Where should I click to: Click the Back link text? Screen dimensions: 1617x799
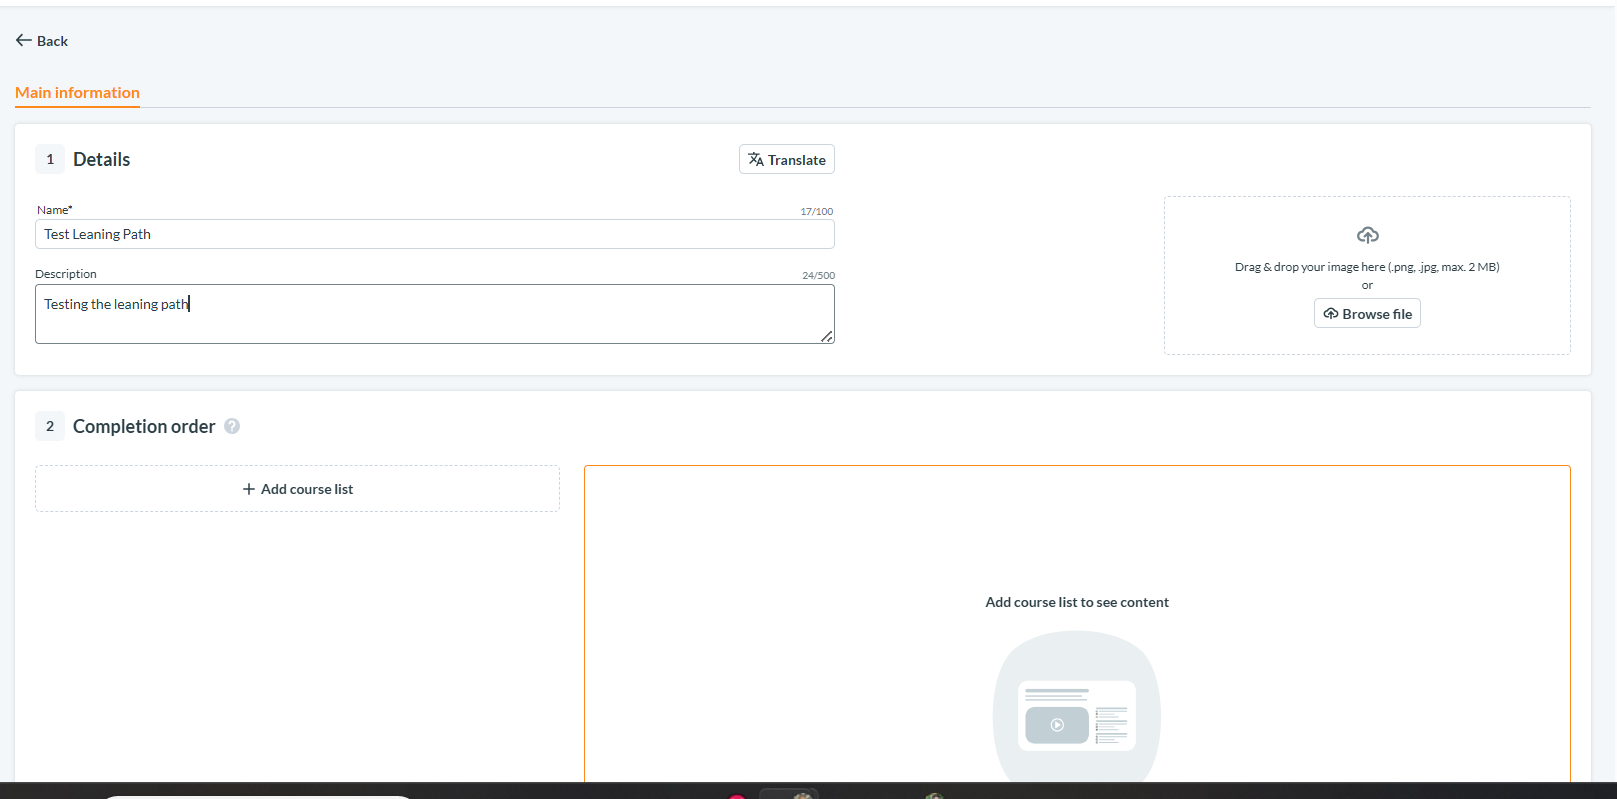tap(52, 41)
